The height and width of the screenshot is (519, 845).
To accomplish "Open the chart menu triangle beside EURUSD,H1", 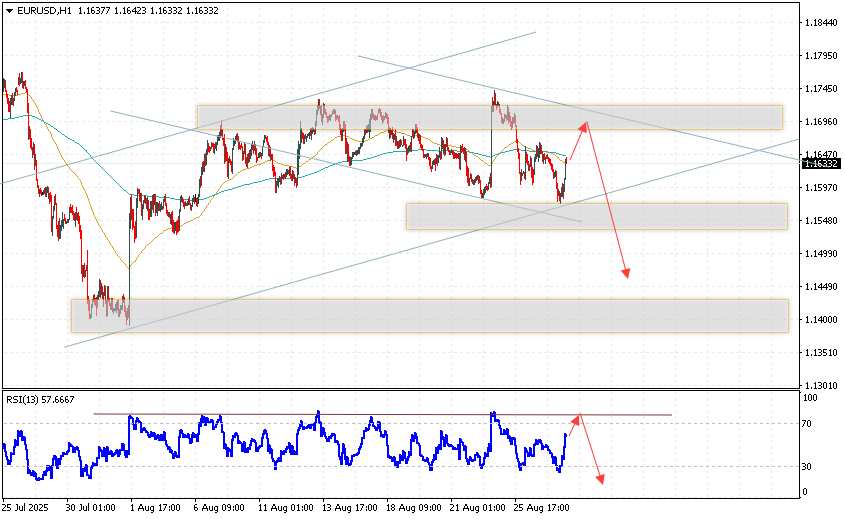I will click(10, 10).
